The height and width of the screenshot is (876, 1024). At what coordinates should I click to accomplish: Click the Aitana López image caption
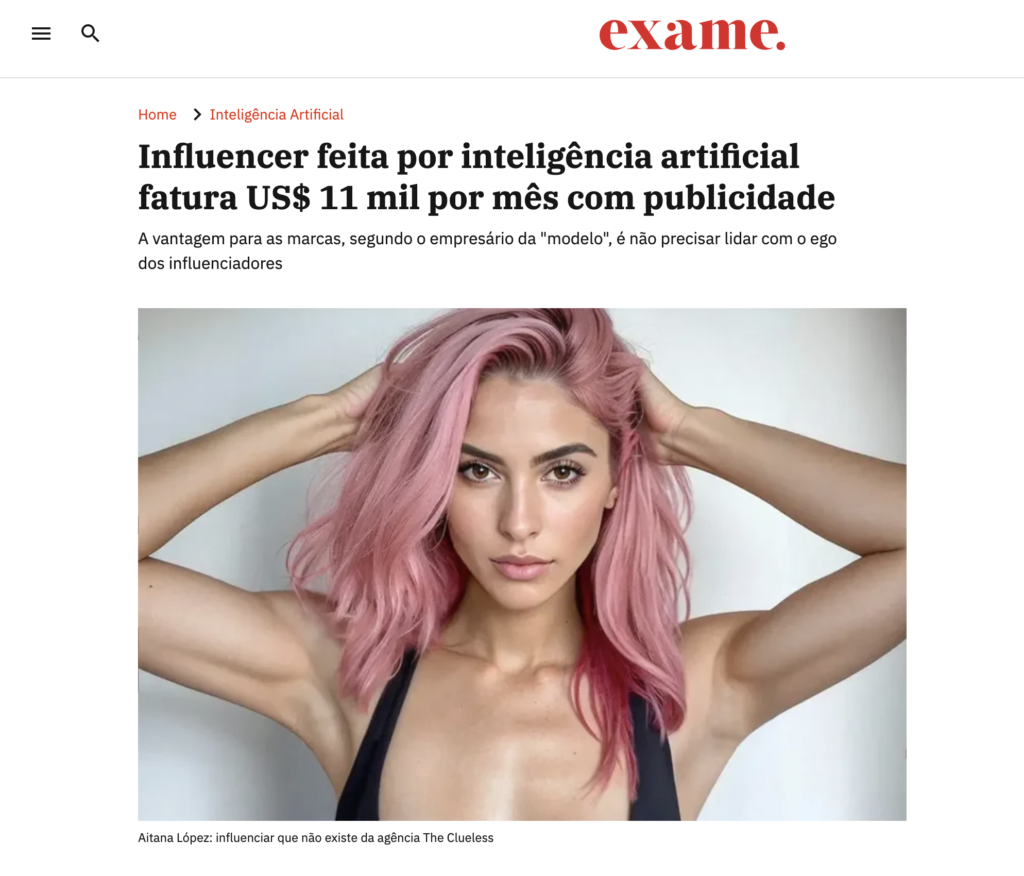pyautogui.click(x=315, y=837)
